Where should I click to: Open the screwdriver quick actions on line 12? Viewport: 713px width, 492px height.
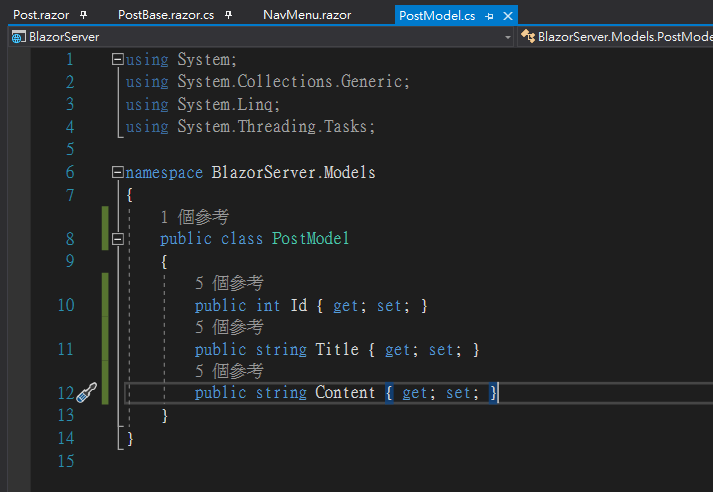click(86, 392)
